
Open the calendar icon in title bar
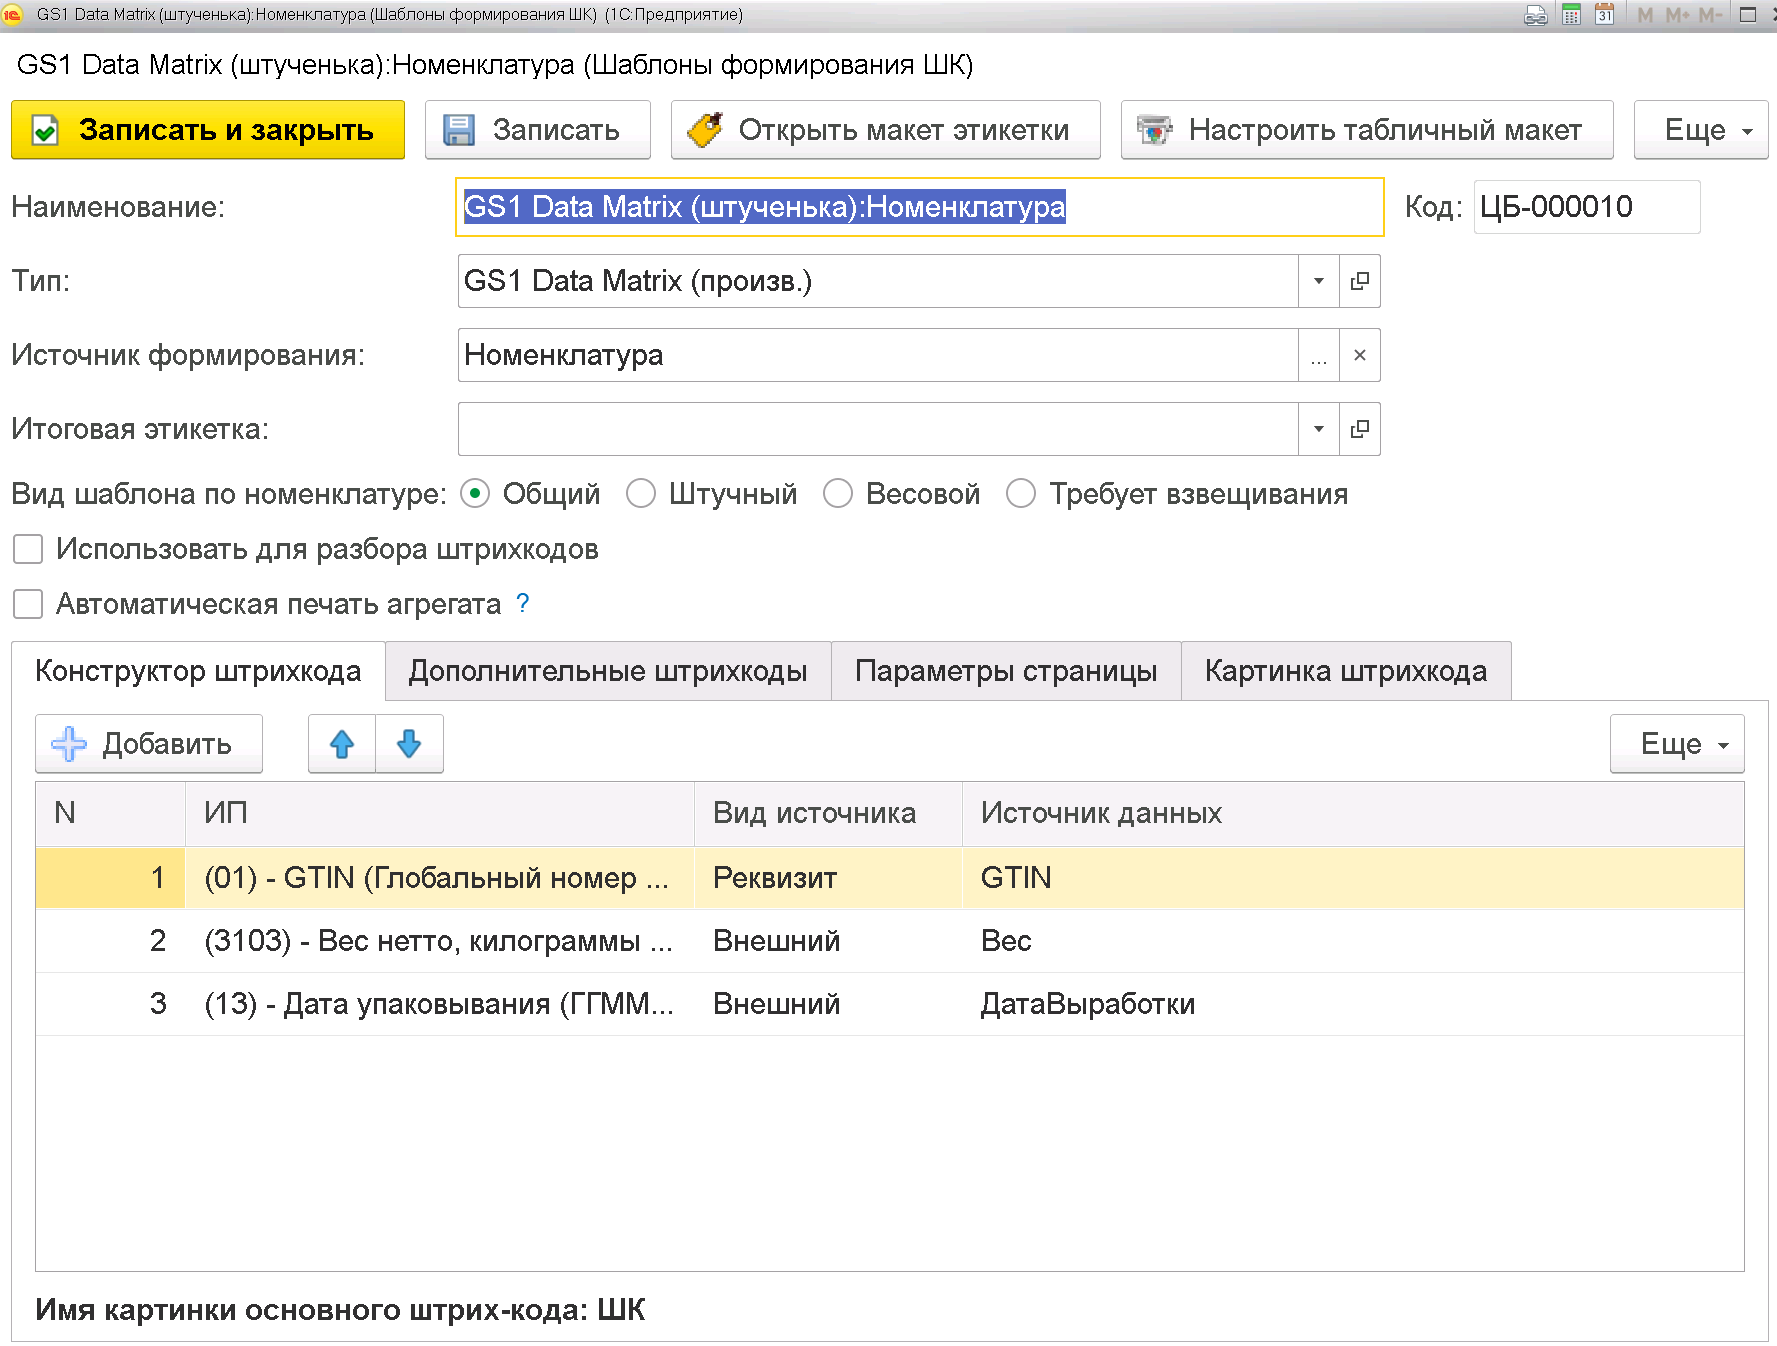coord(1605,15)
